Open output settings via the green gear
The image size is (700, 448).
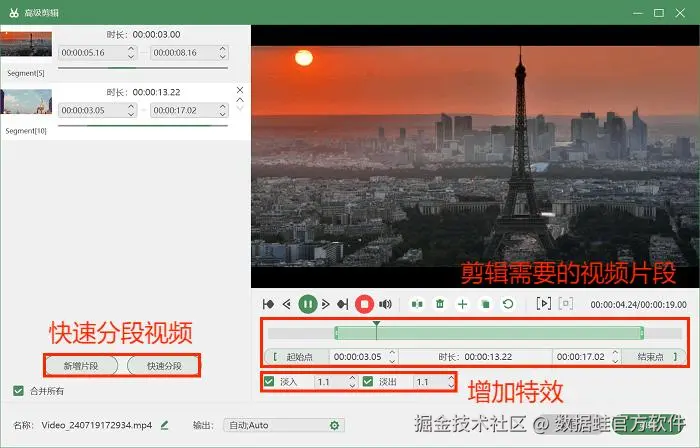click(x=334, y=425)
